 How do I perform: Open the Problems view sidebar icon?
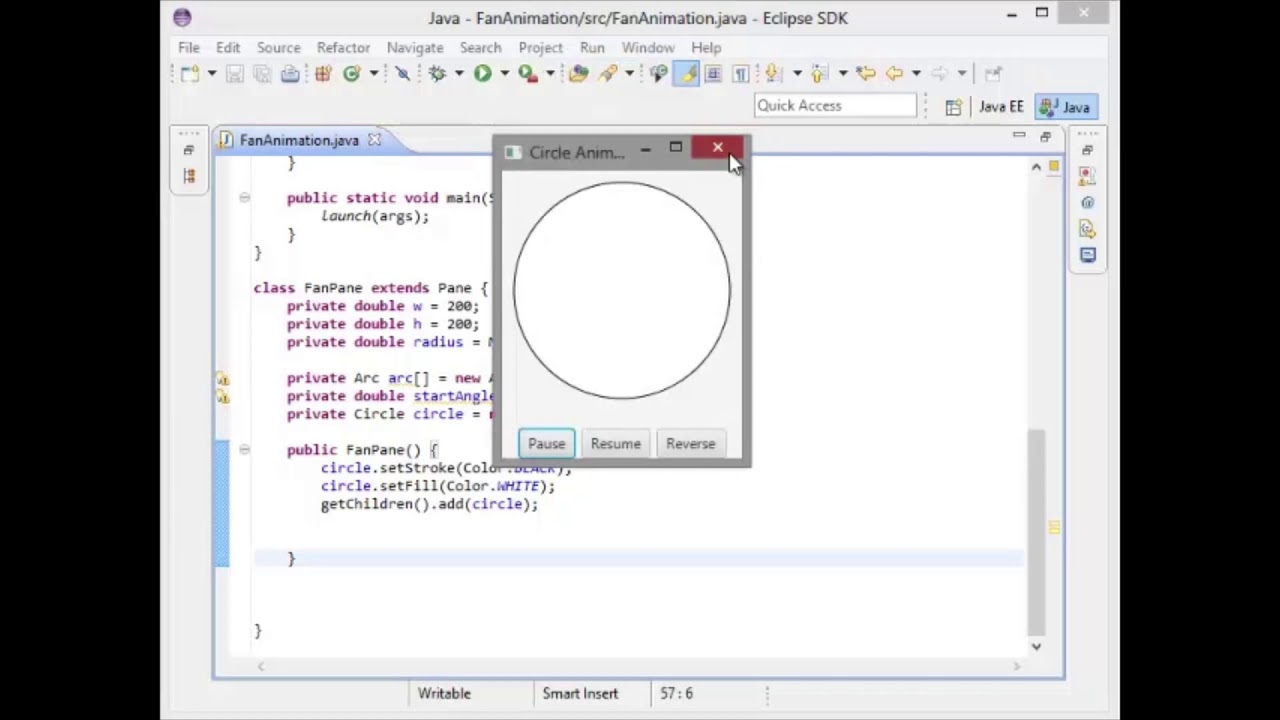[x=1087, y=176]
